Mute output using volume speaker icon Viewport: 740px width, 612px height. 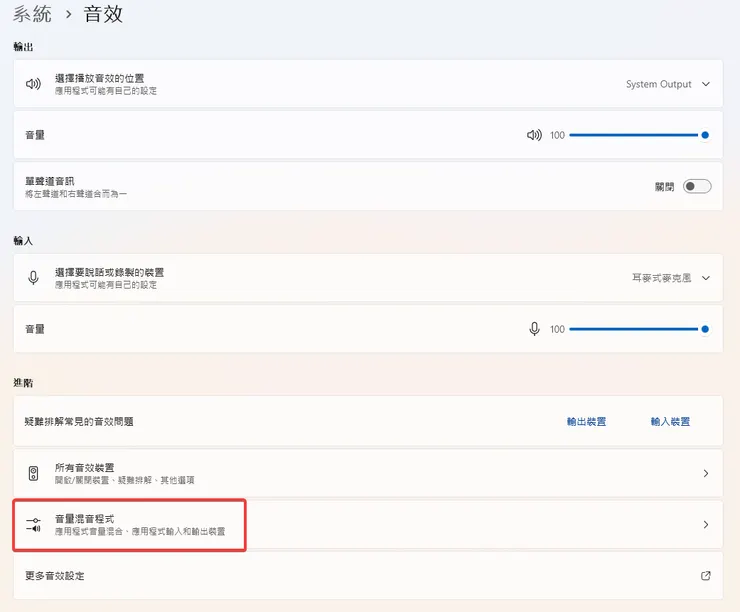click(534, 135)
